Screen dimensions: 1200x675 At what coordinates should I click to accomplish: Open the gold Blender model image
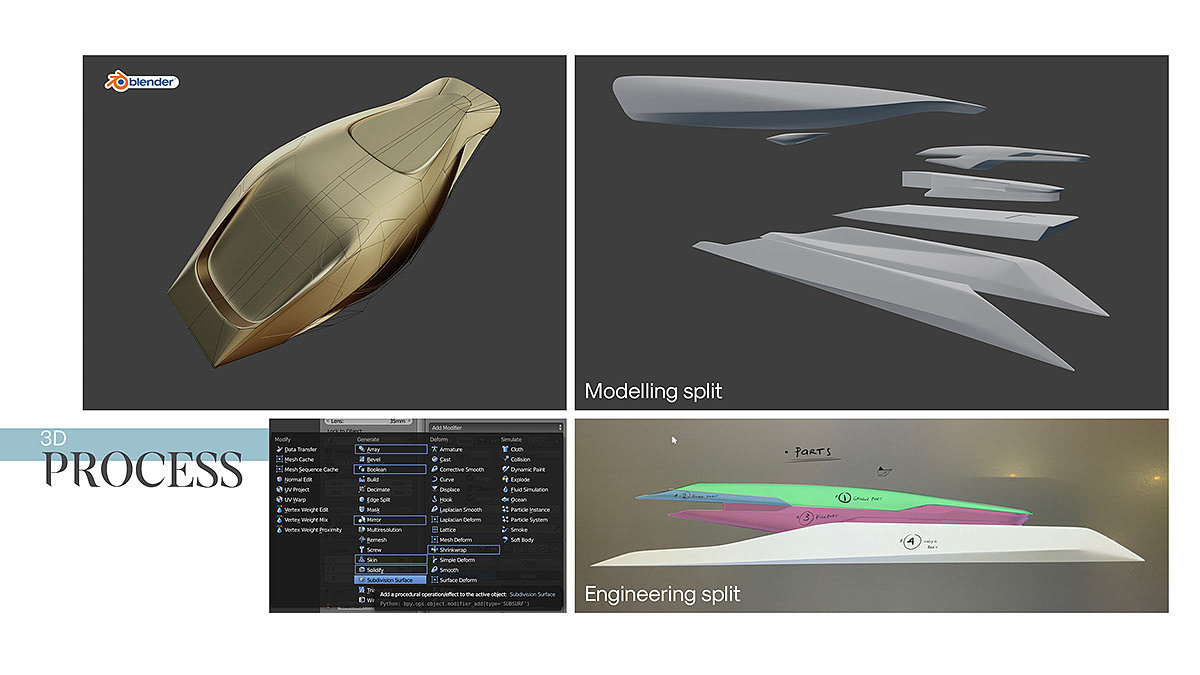tap(325, 232)
